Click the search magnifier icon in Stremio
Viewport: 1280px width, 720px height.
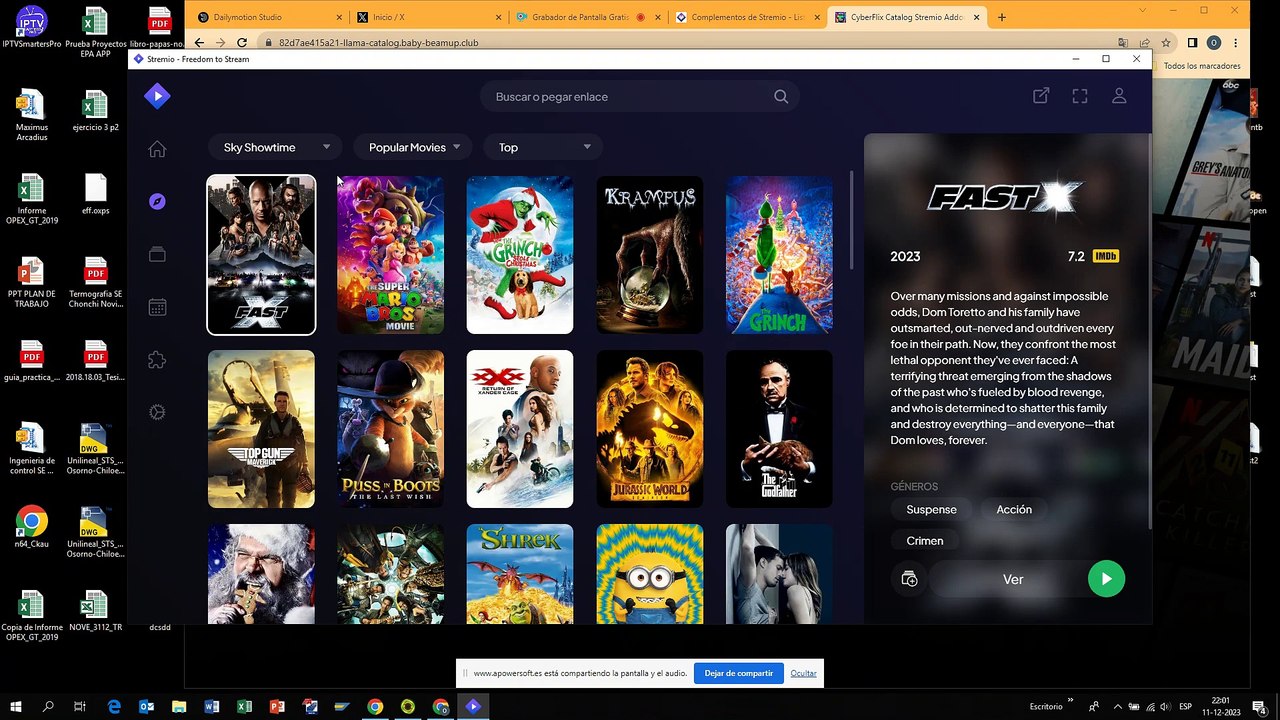(781, 97)
